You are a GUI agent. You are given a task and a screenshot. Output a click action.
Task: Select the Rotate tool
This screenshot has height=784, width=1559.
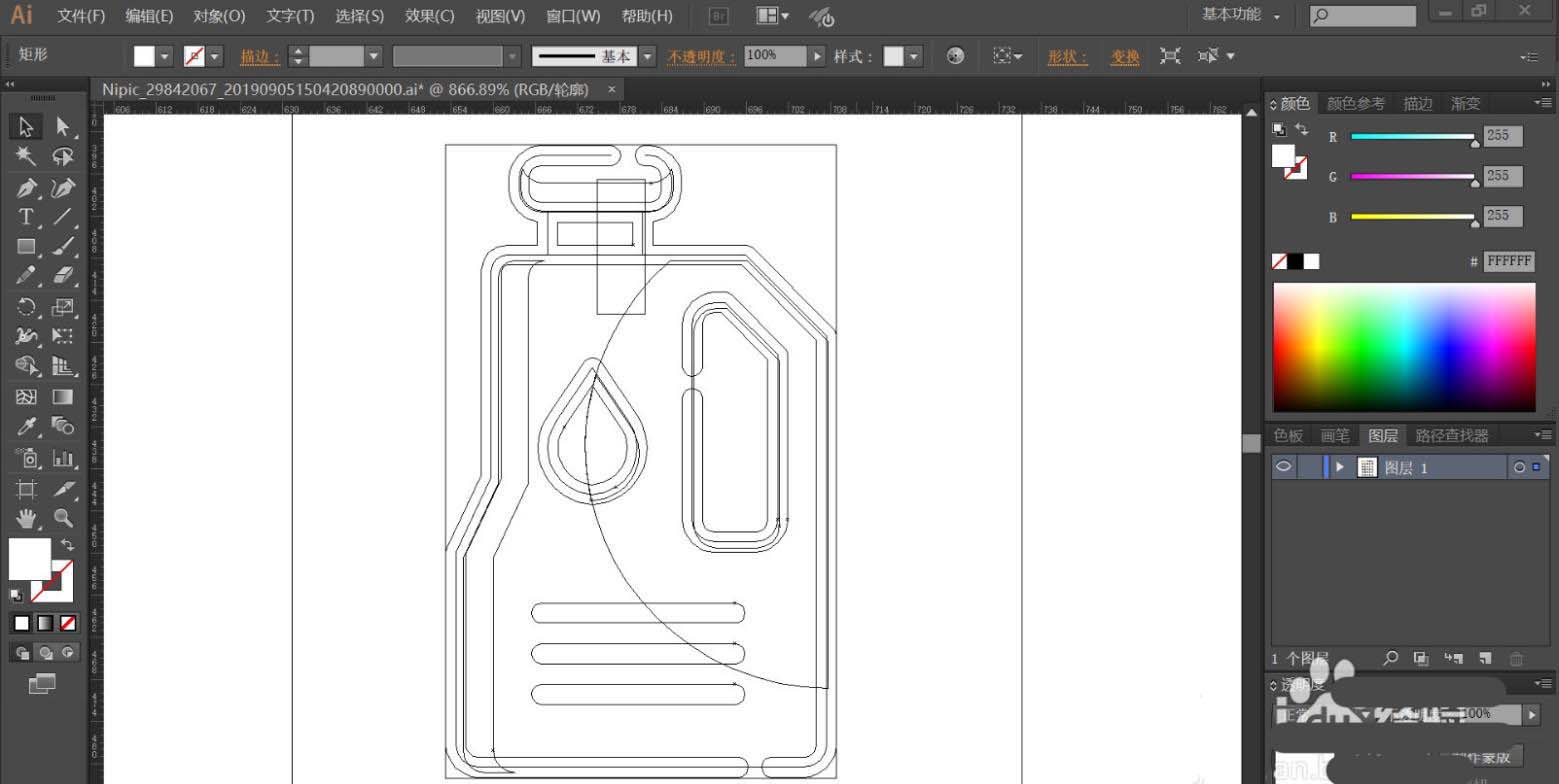pos(26,307)
